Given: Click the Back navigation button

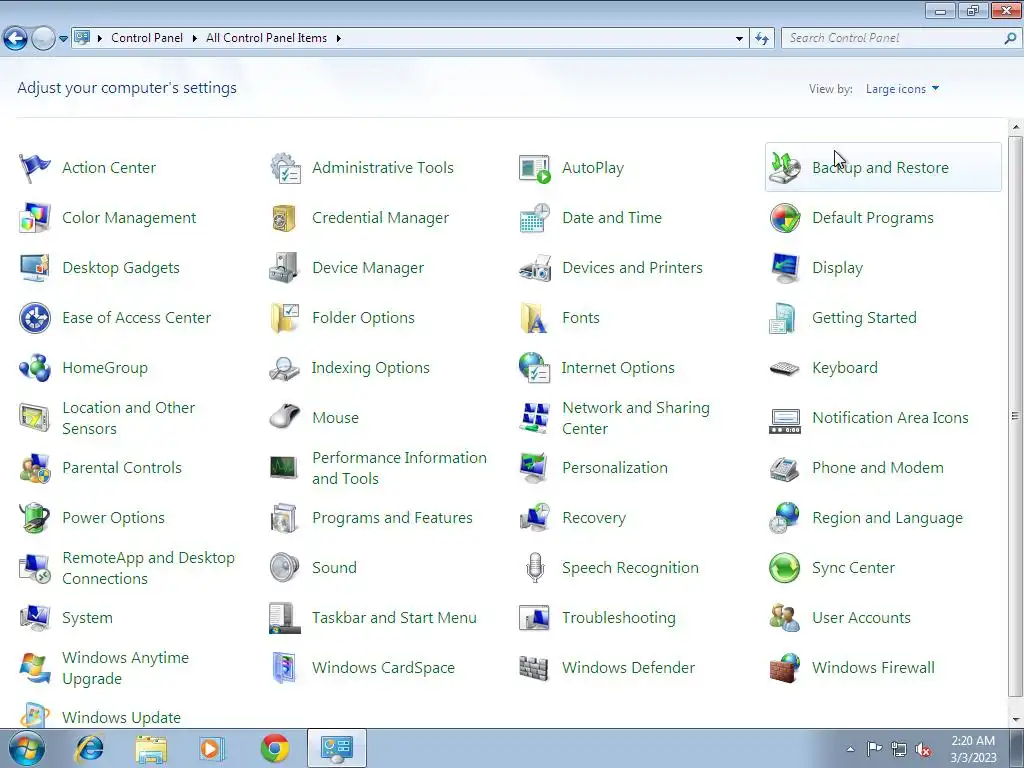Looking at the screenshot, I should (x=16, y=39).
